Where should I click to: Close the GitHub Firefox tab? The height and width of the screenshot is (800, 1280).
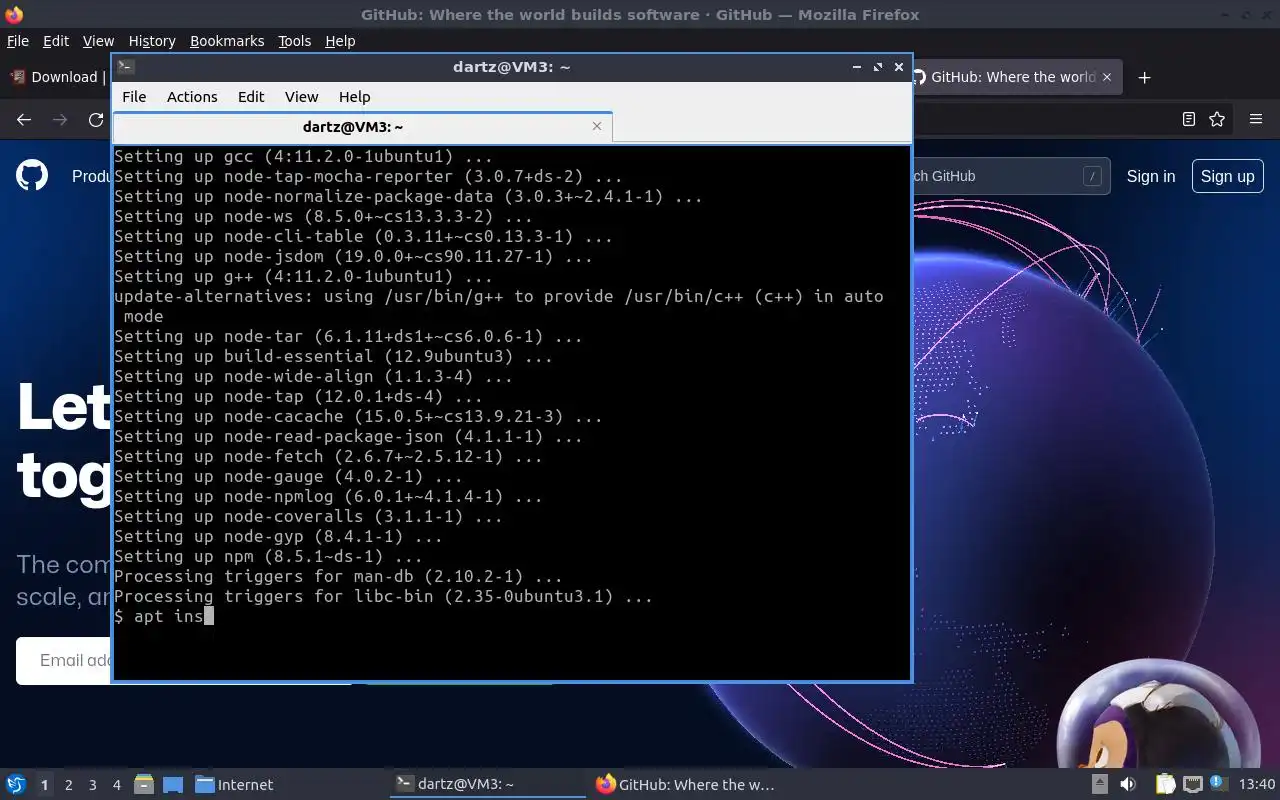point(1107,77)
